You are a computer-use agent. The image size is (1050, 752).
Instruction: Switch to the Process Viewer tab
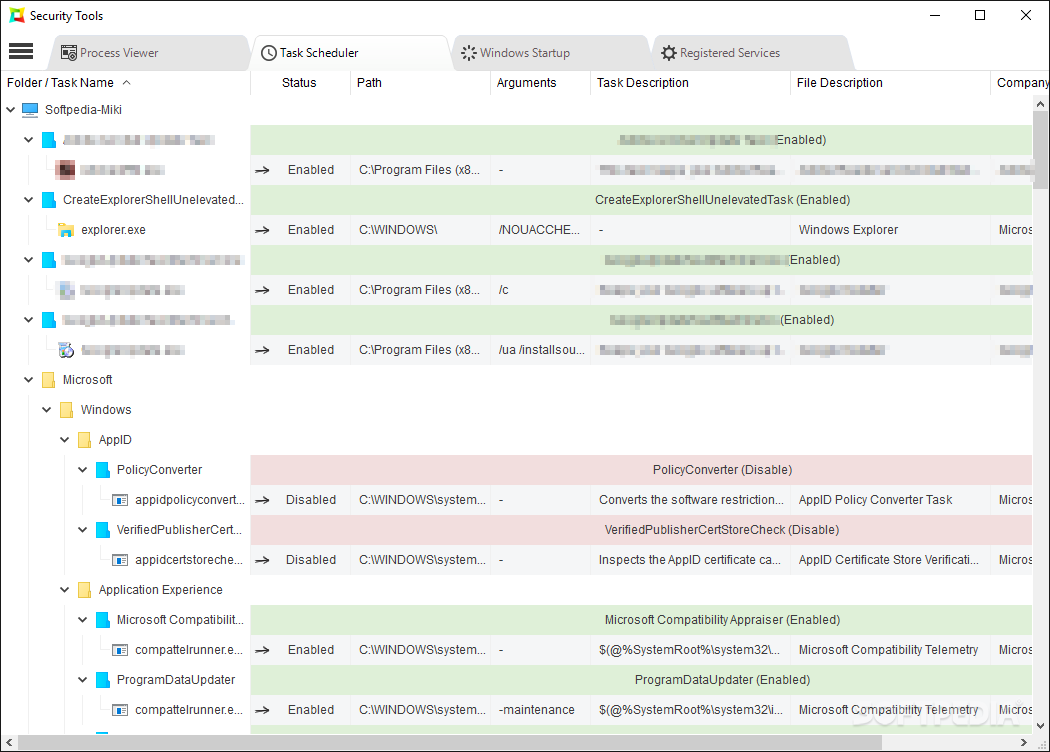click(x=148, y=53)
